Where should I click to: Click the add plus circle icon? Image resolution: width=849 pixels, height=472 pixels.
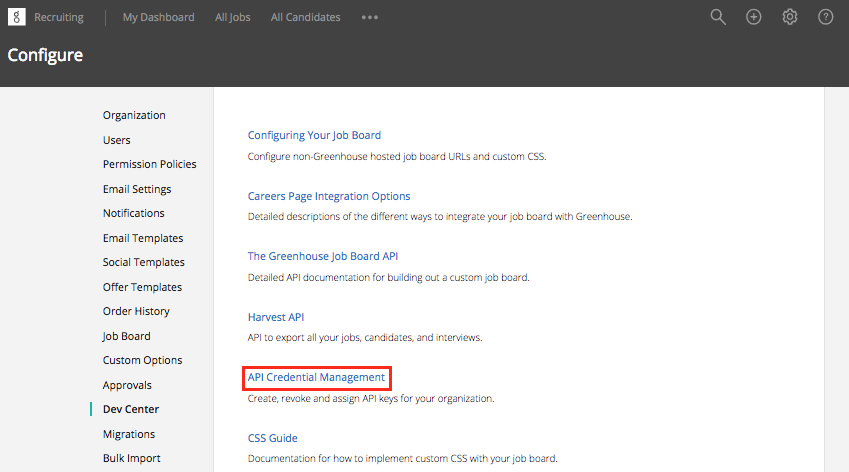pos(754,17)
